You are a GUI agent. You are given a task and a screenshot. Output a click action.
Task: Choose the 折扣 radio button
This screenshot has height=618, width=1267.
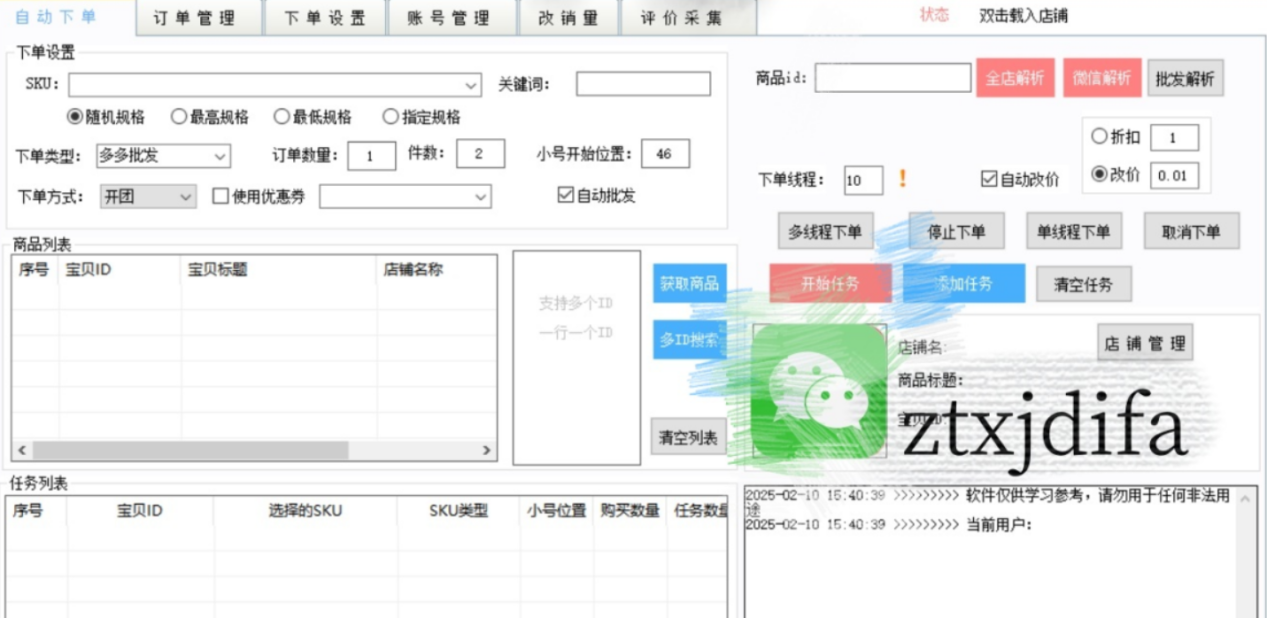(1100, 137)
